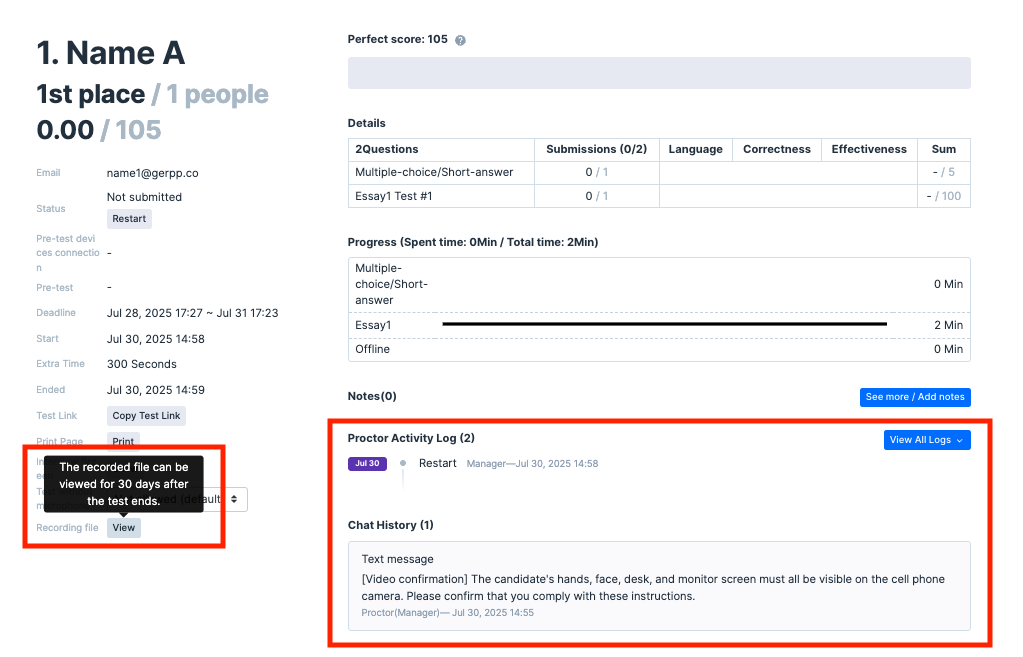Viewport: 1023px width, 657px height.
Task: Click the Sum column header
Action: 943,149
